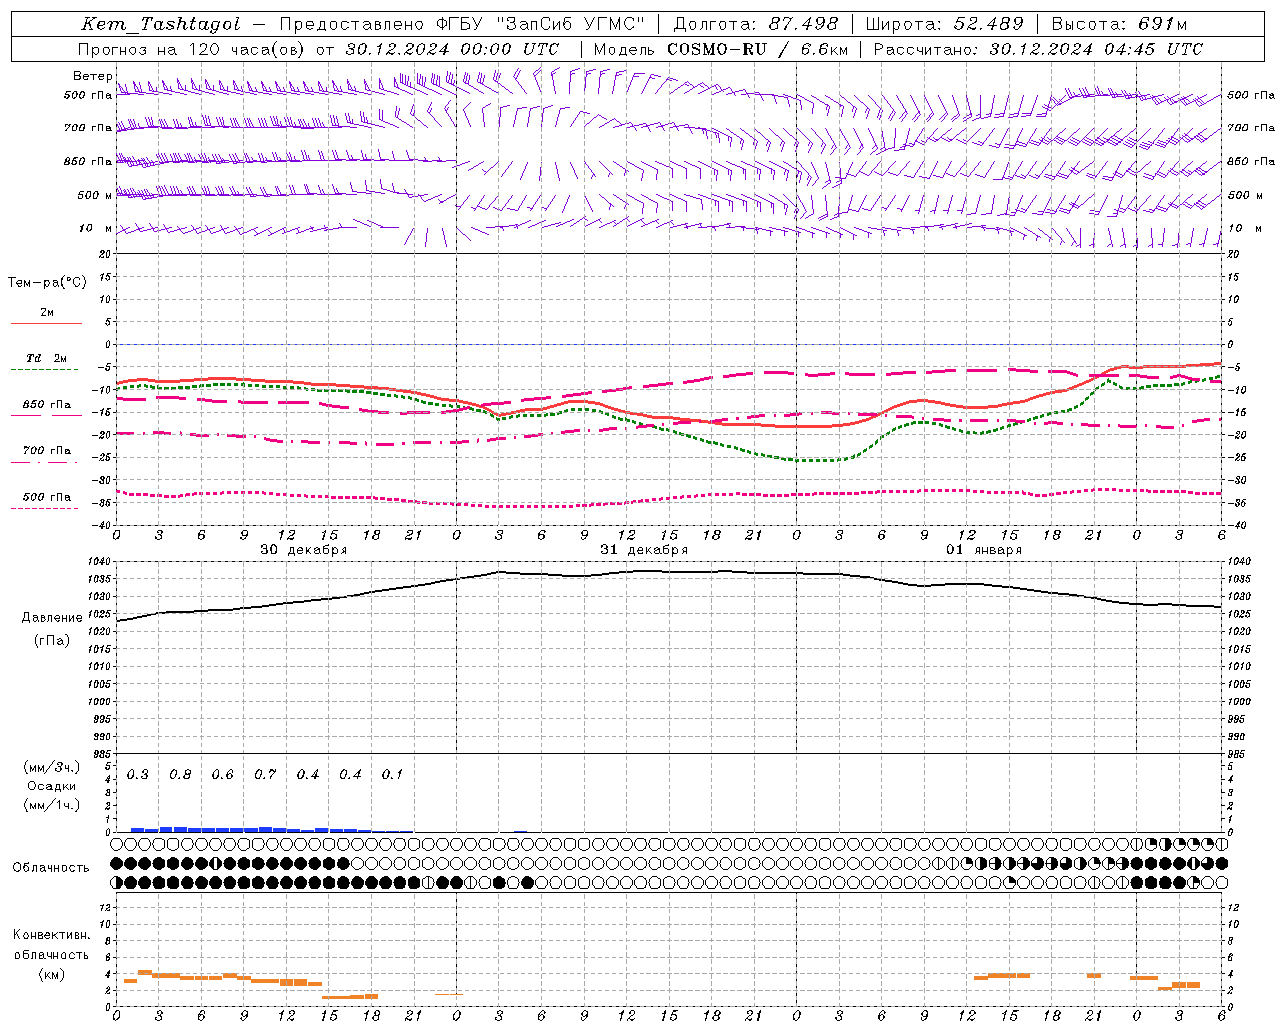This screenshot has width=1280, height=1024.
Task: Click the (мм/1ч.) precipitation unit label
Action: click(51, 805)
